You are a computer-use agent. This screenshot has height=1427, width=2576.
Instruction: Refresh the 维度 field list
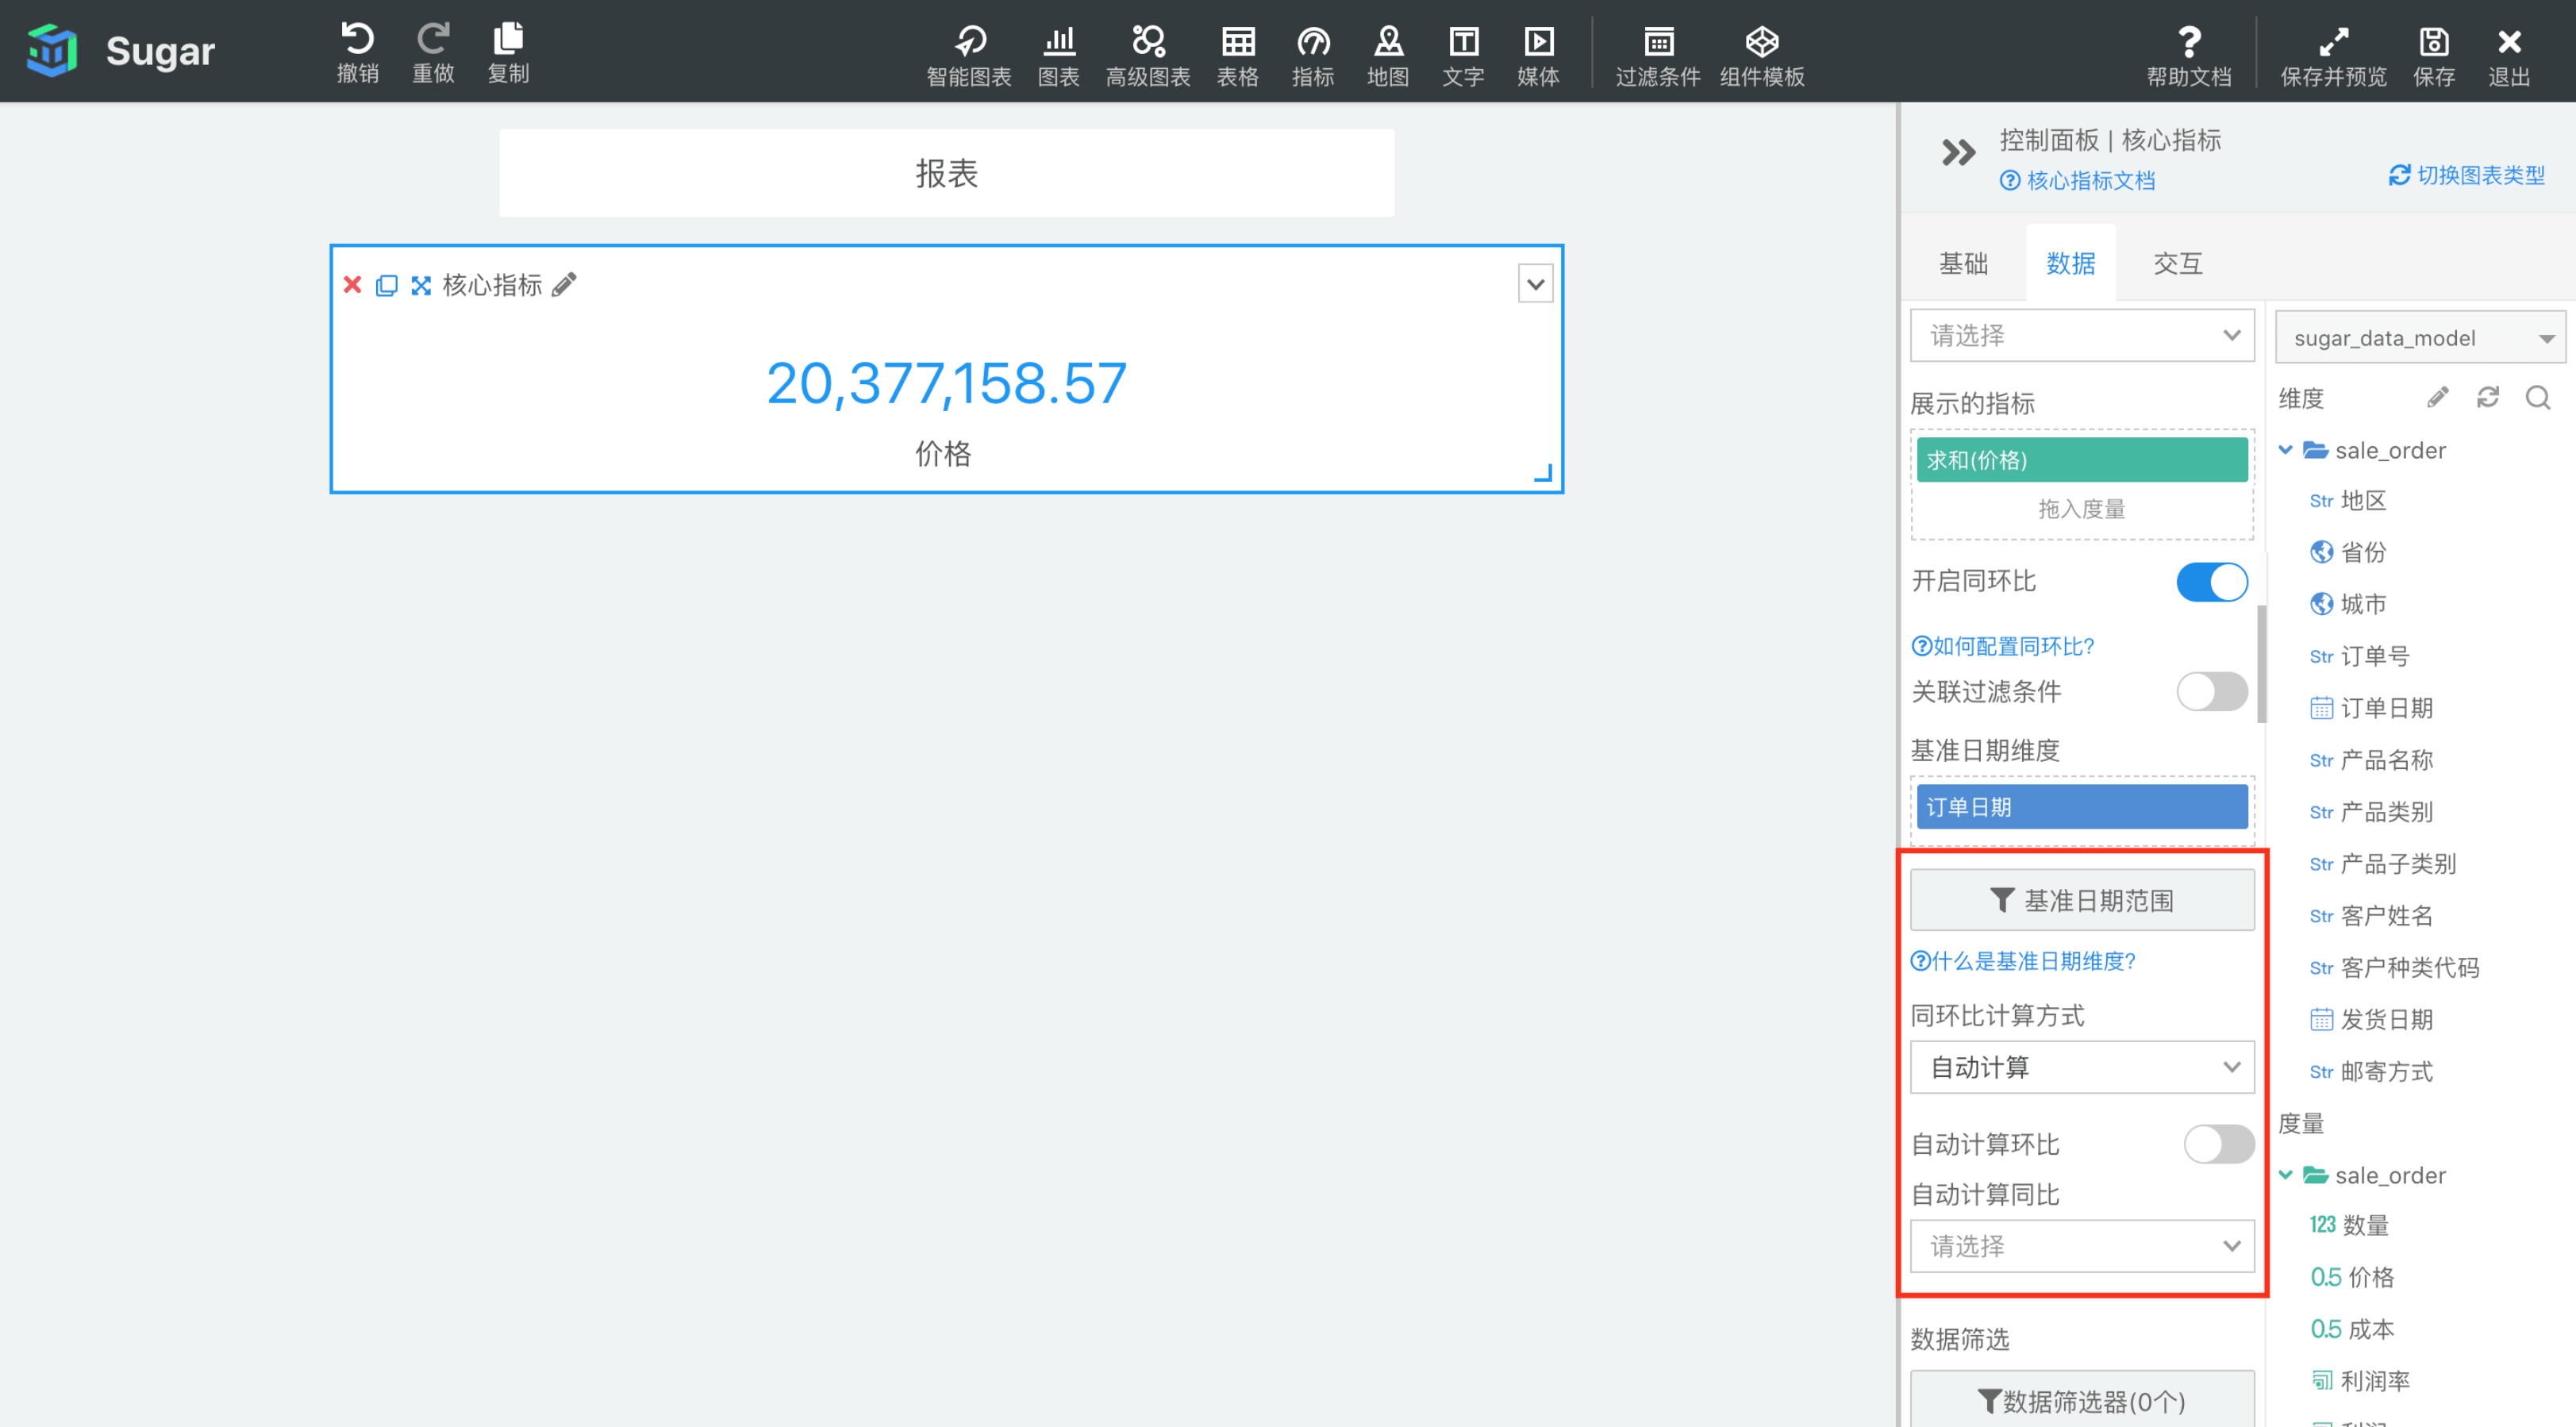coord(2488,398)
